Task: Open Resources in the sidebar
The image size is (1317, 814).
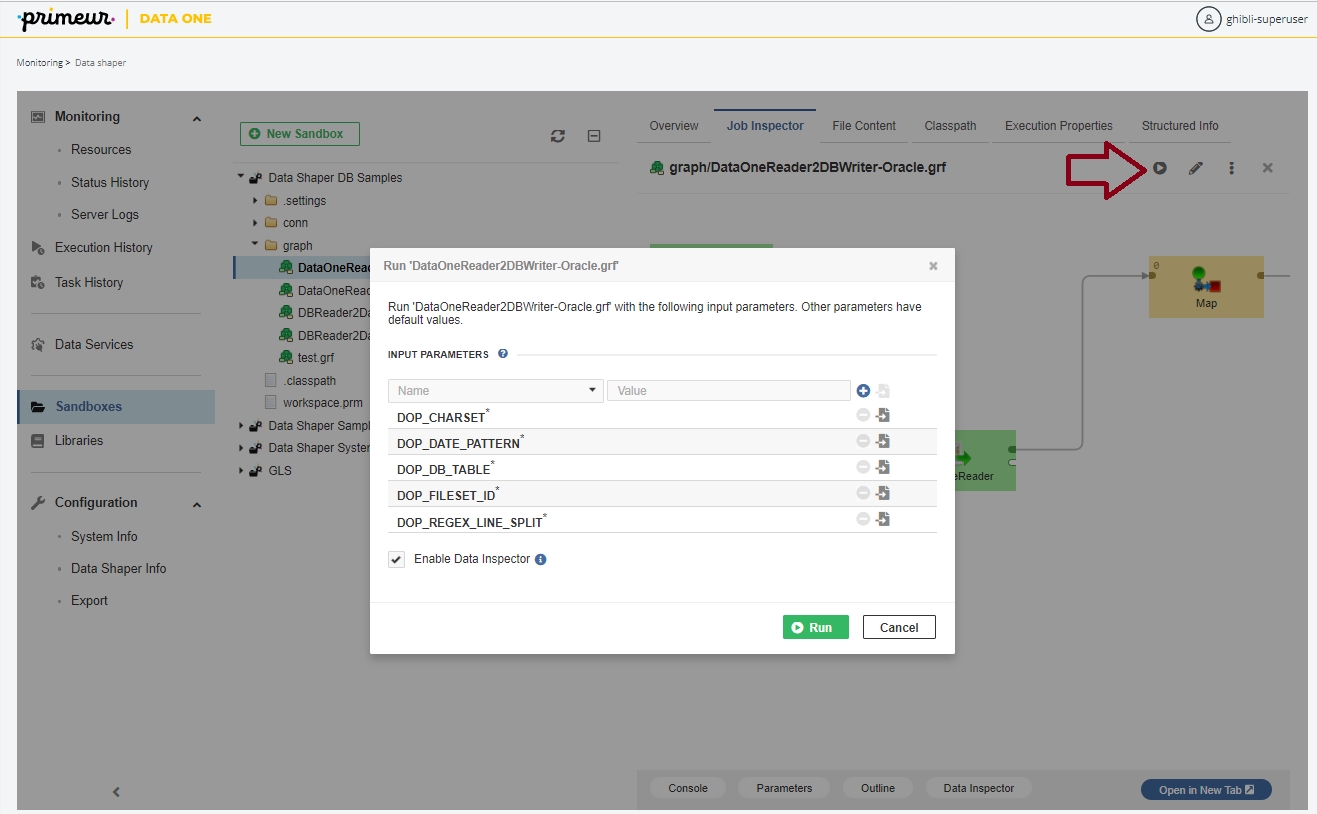Action: point(101,150)
